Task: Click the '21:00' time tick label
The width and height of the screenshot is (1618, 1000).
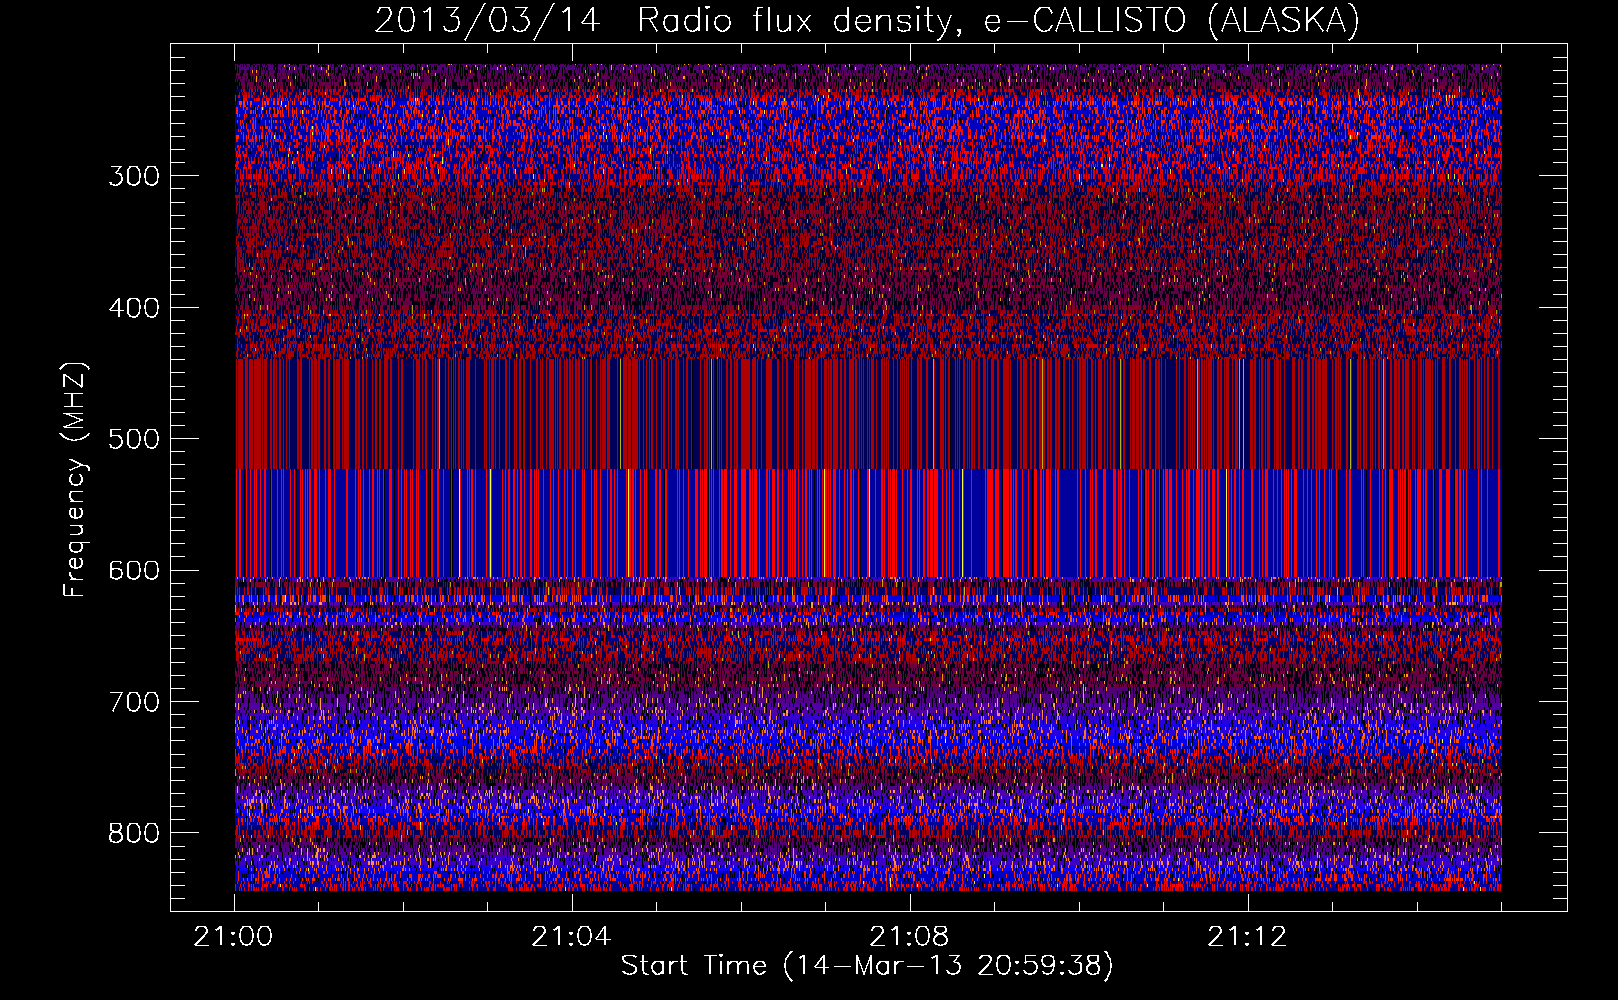Action: tap(233, 937)
